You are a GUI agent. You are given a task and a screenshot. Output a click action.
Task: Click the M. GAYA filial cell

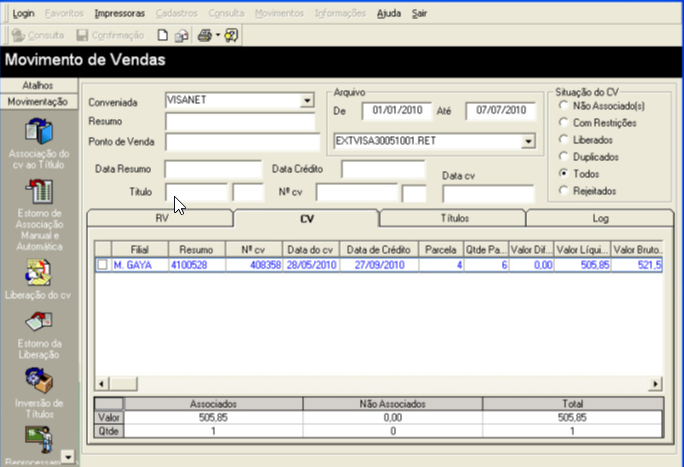coord(140,265)
